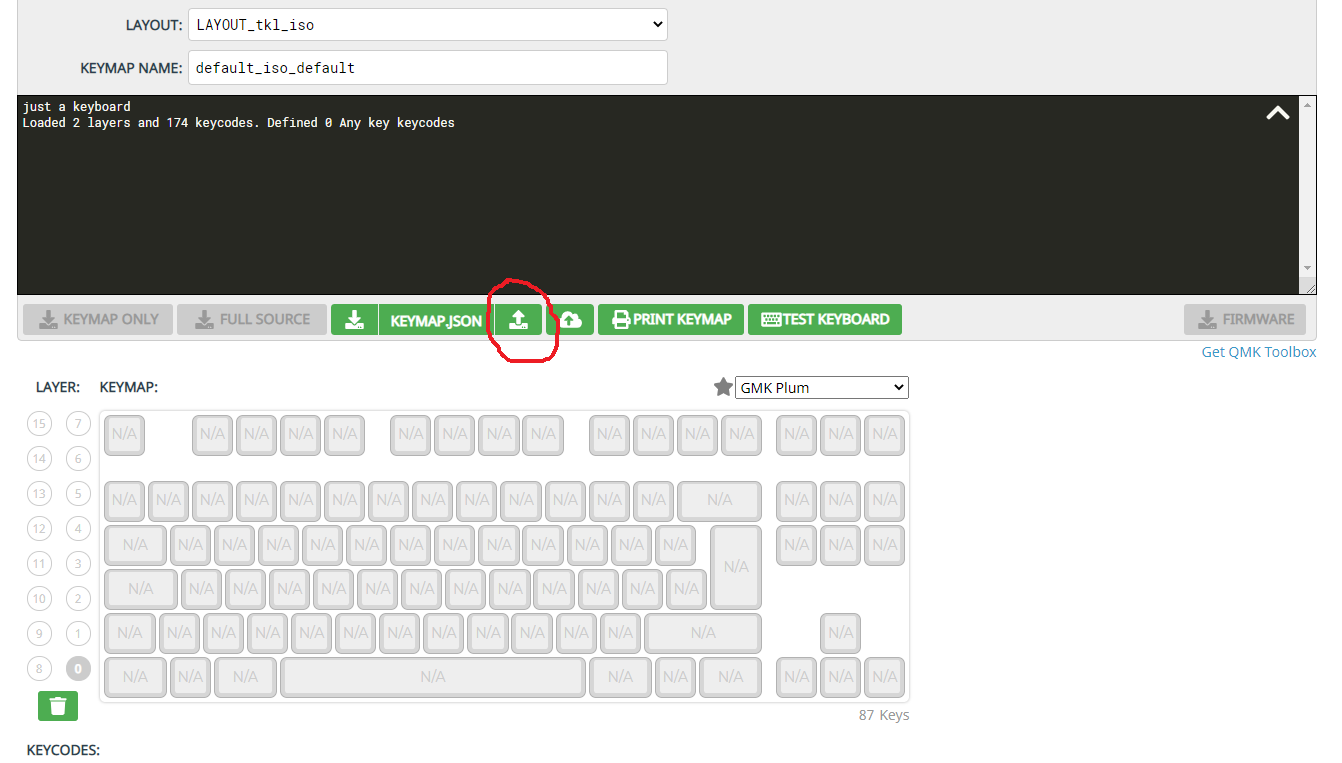Select layer 12

tap(39, 528)
